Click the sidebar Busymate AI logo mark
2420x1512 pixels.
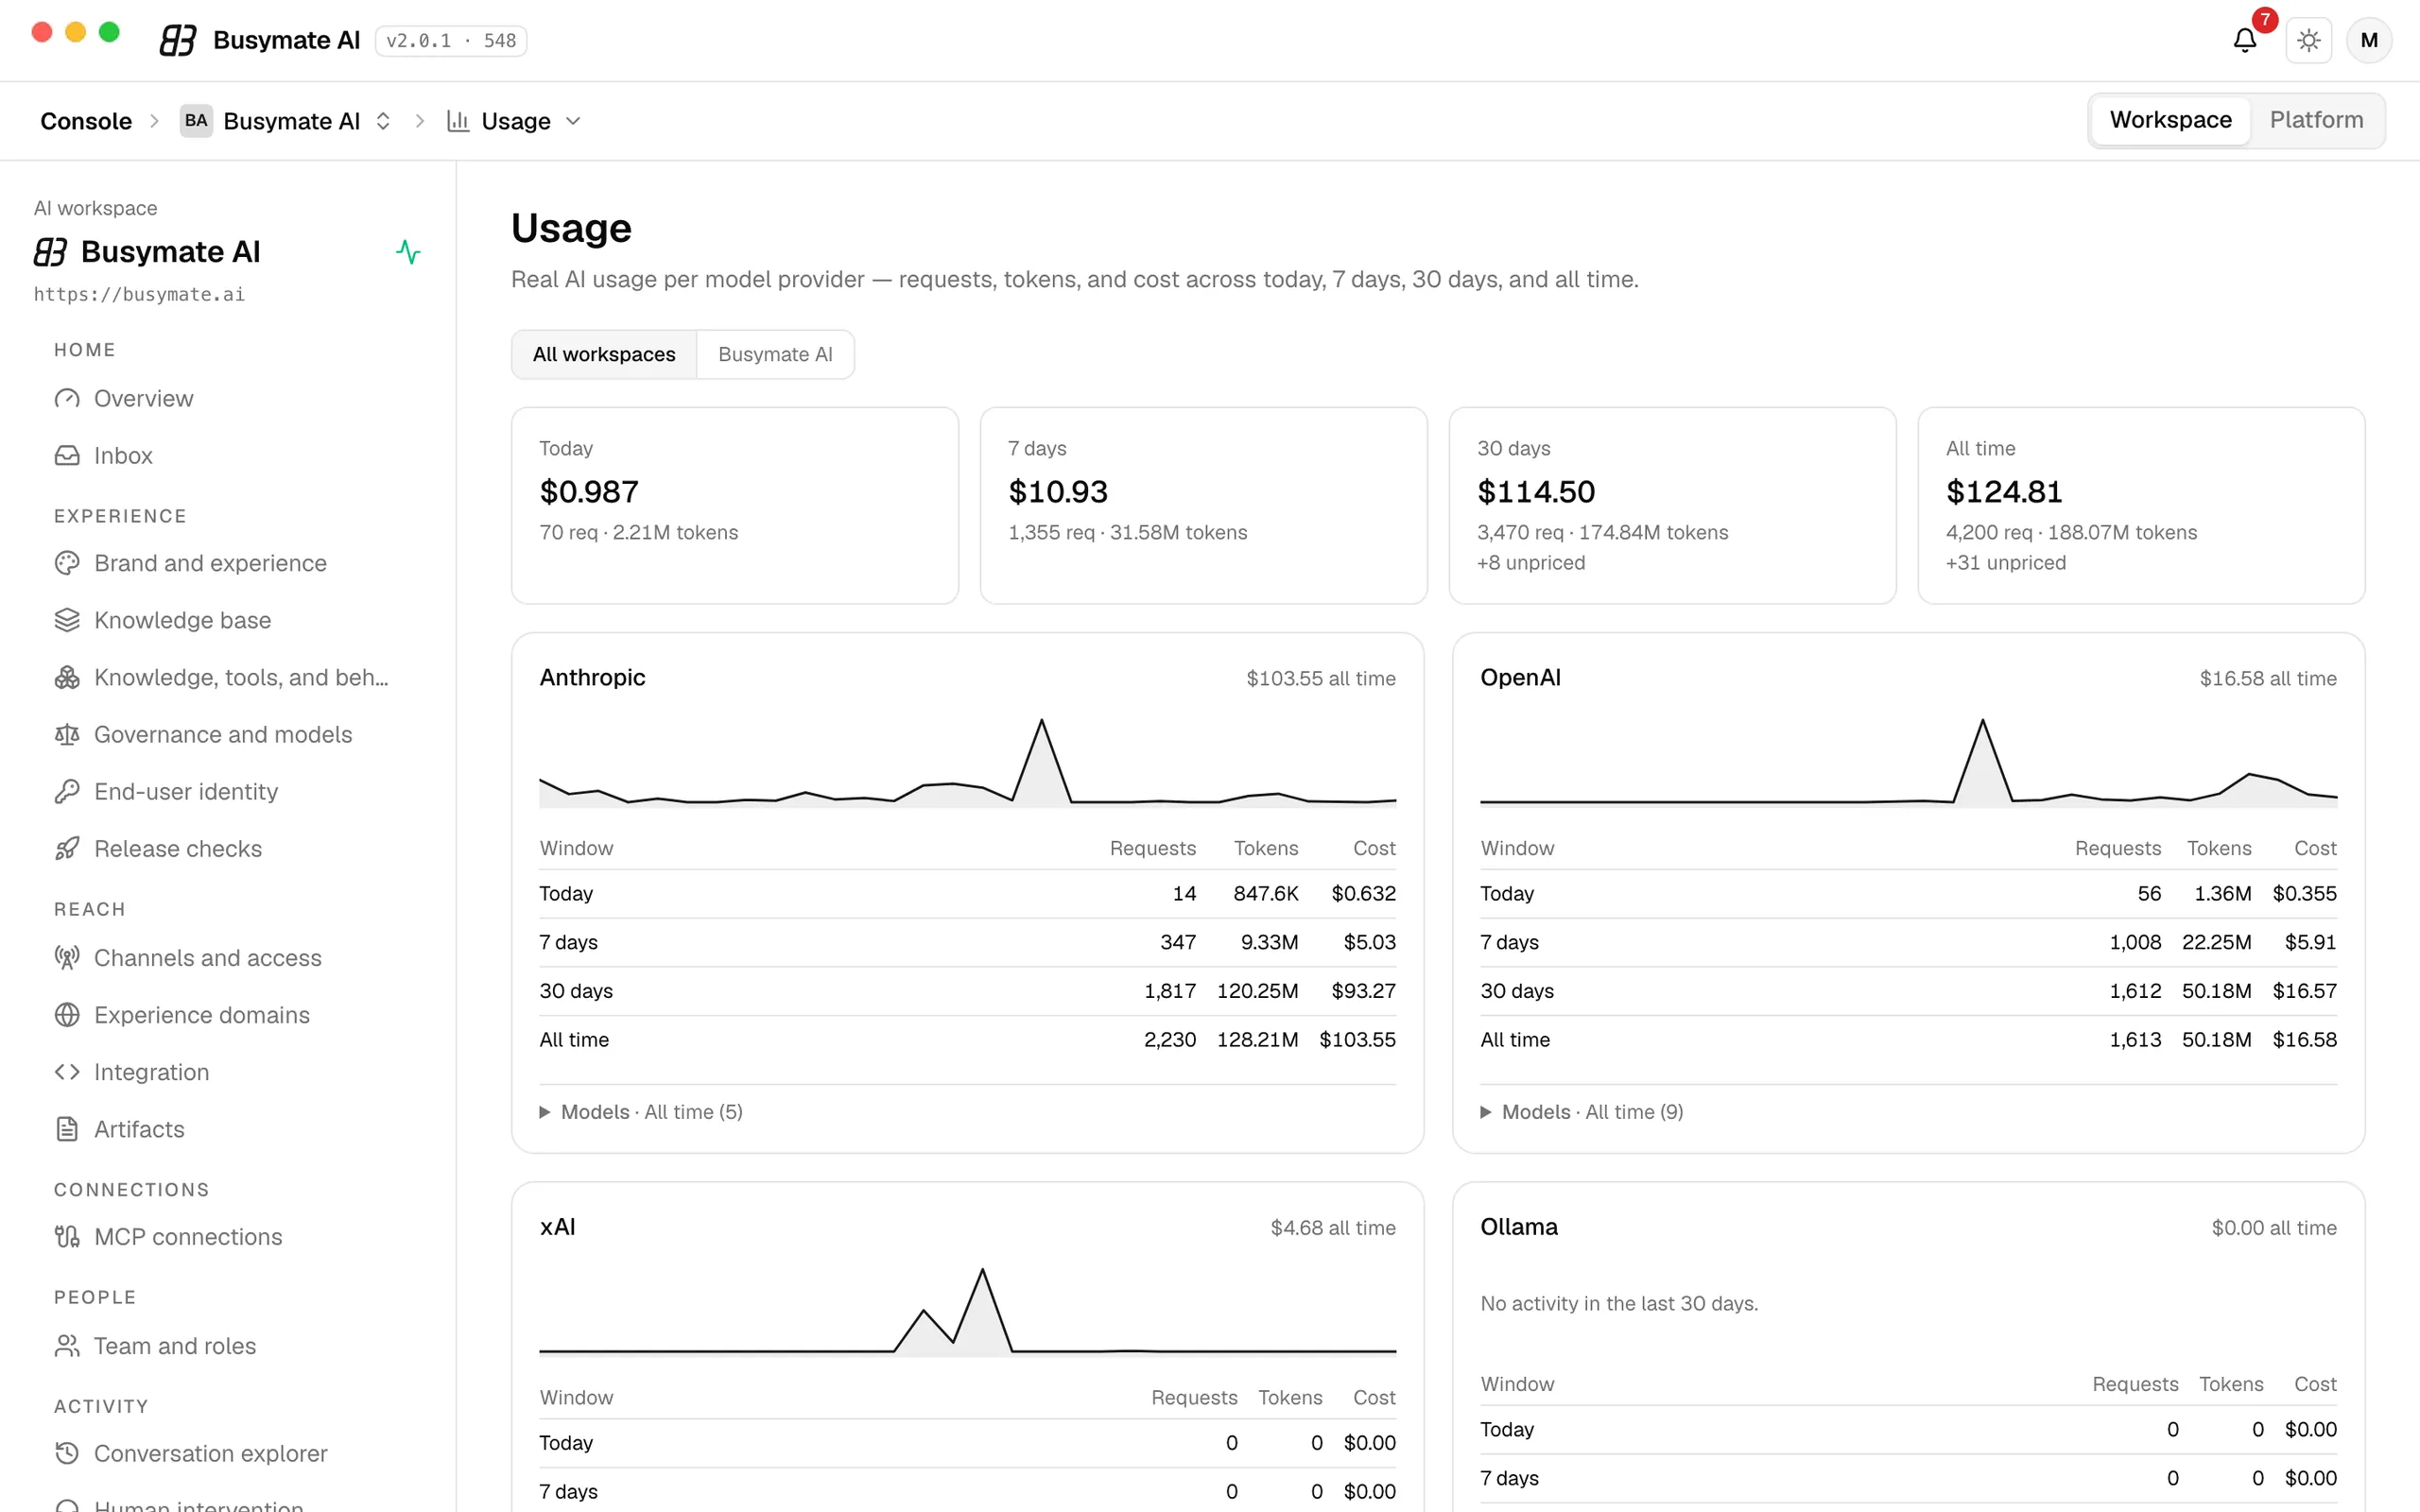[50, 252]
